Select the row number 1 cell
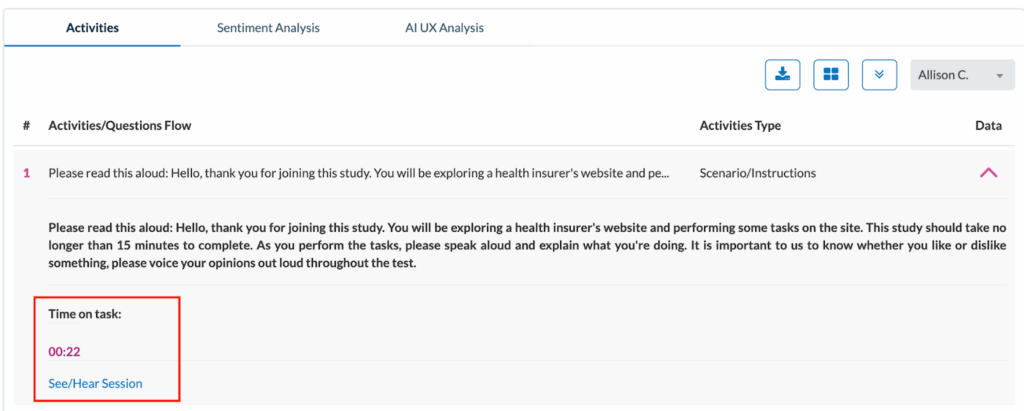1024x411 pixels. [26, 173]
